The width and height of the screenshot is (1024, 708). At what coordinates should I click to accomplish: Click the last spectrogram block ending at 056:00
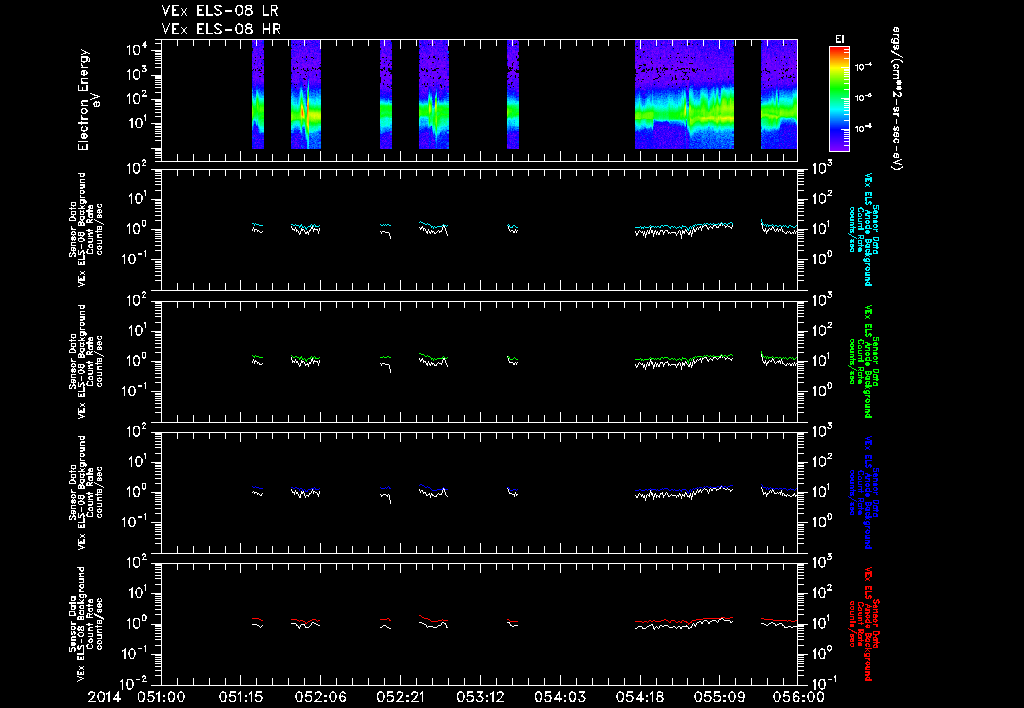[x=779, y=94]
